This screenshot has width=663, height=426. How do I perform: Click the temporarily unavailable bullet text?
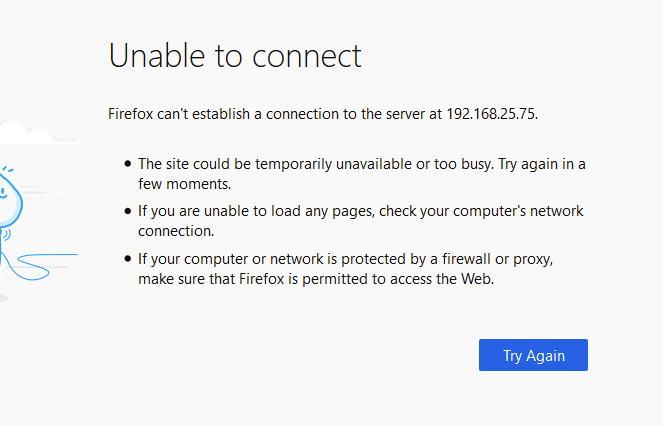362,174
